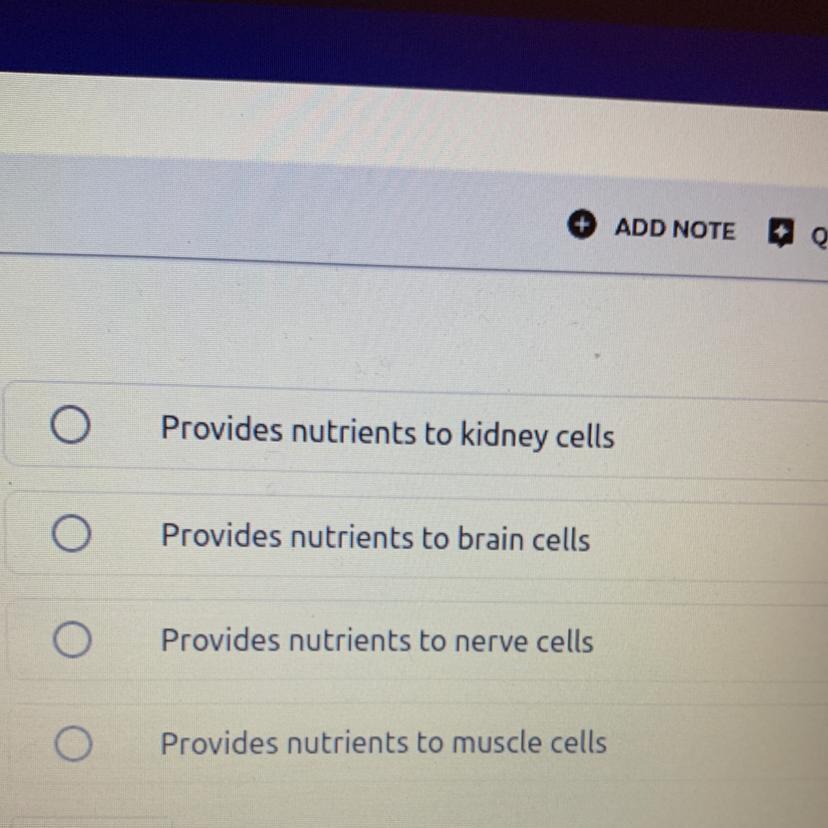Screen dimensions: 828x828
Task: Mark the muscle cells radio circle
Action: 73,743
